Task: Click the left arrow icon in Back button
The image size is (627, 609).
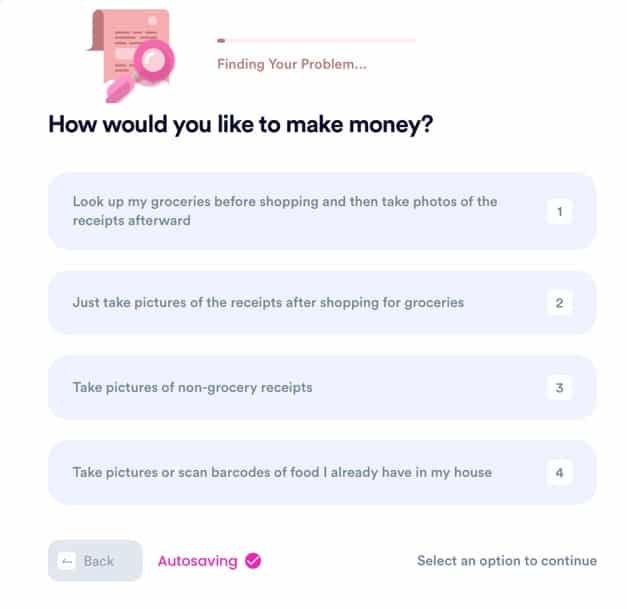Action: coord(67,561)
